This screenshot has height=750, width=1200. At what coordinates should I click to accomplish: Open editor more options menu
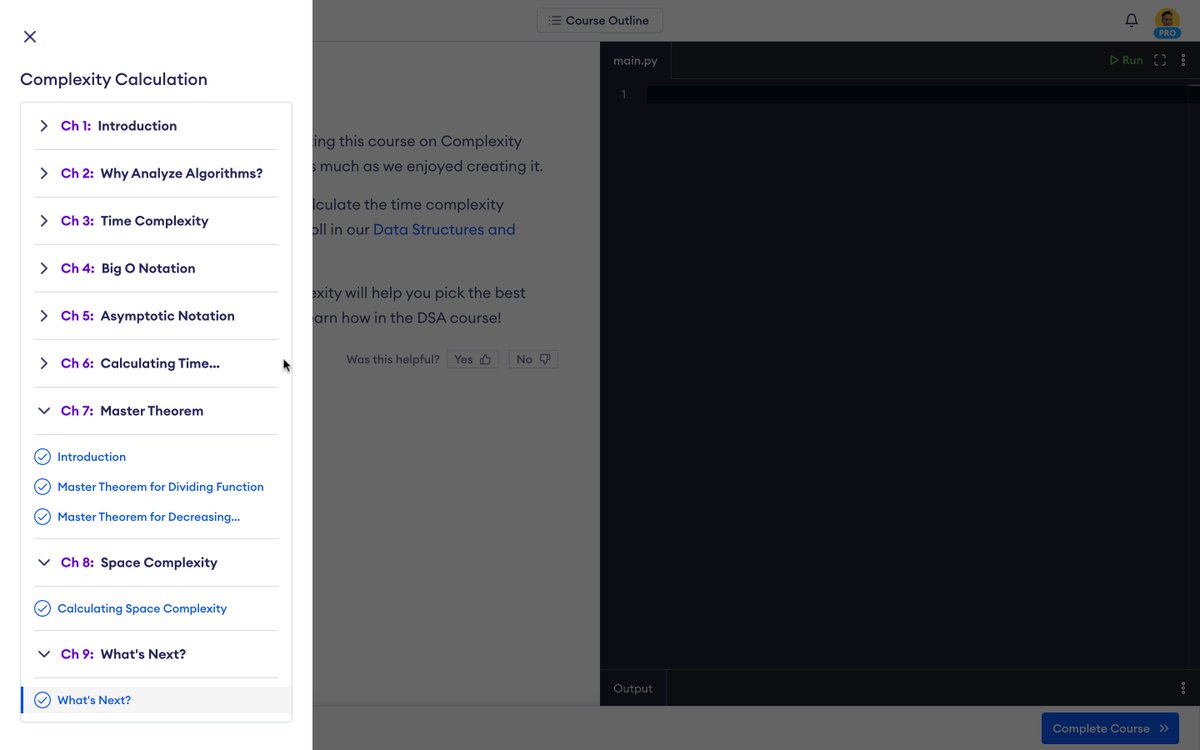pyautogui.click(x=1183, y=60)
